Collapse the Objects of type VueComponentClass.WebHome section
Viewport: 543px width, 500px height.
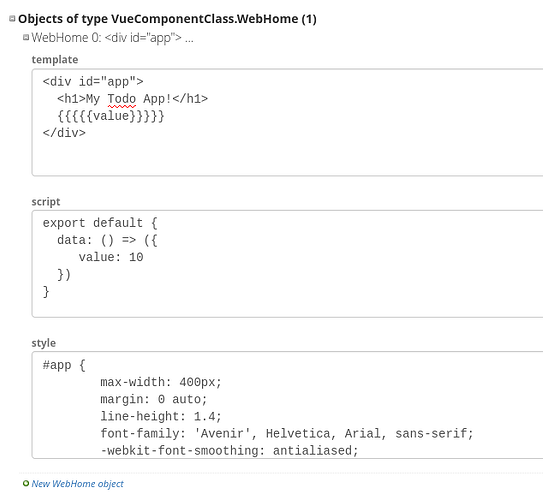click(x=12, y=18)
